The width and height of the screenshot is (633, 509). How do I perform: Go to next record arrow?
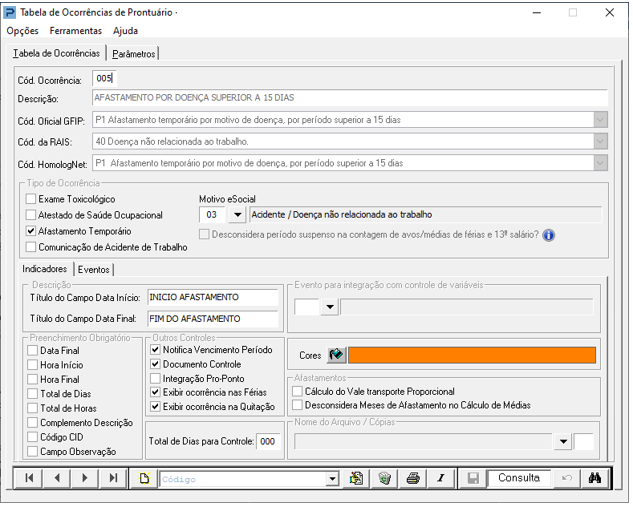pyautogui.click(x=85, y=478)
